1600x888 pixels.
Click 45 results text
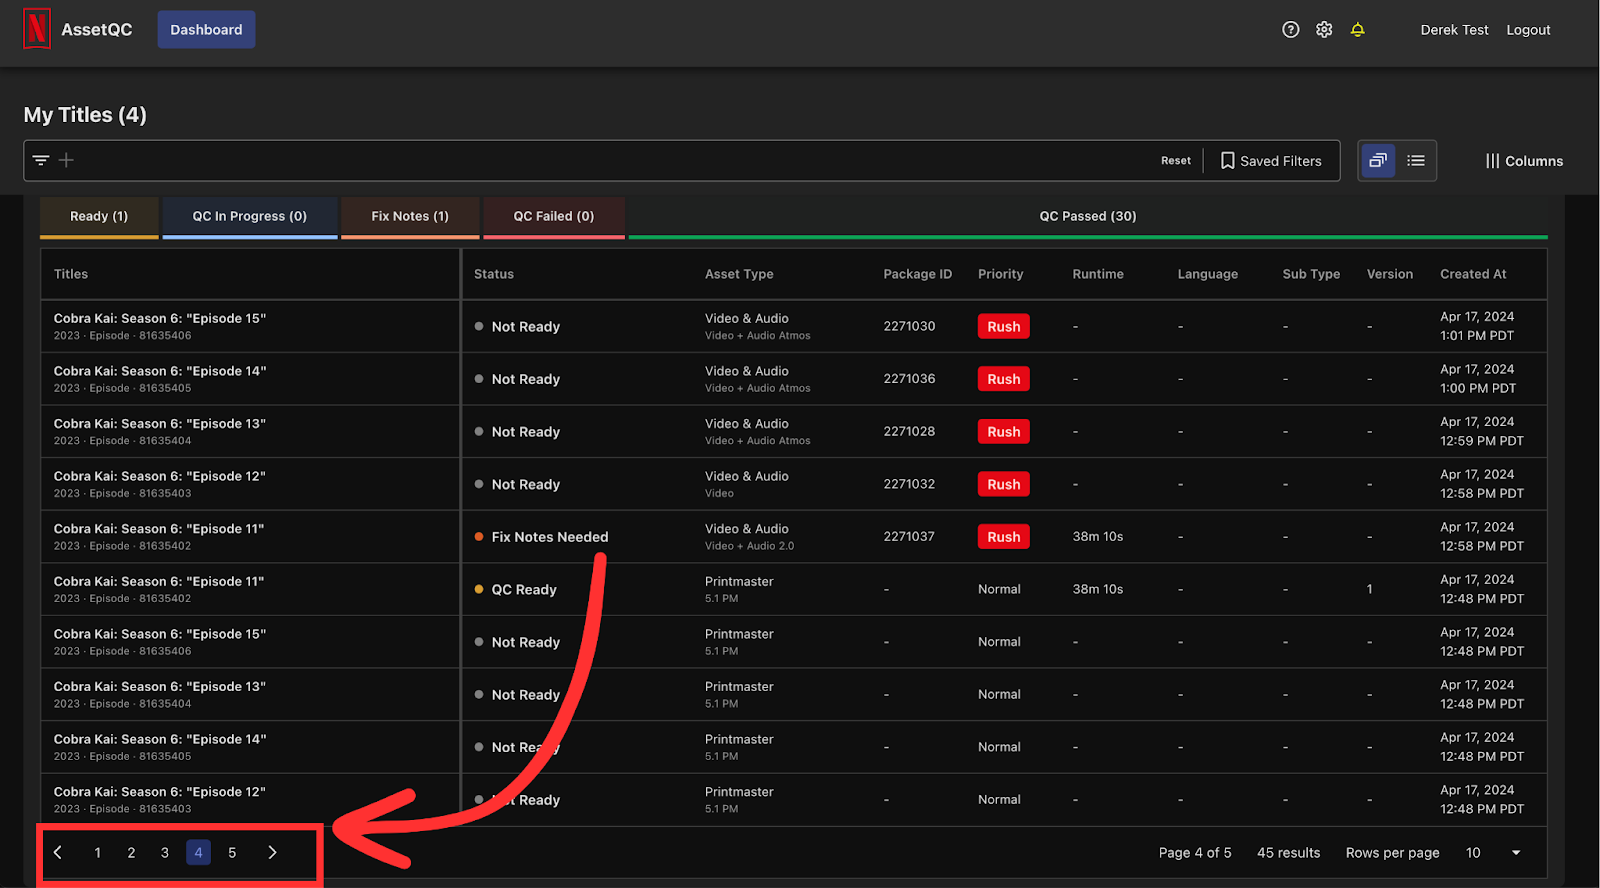pos(1288,853)
